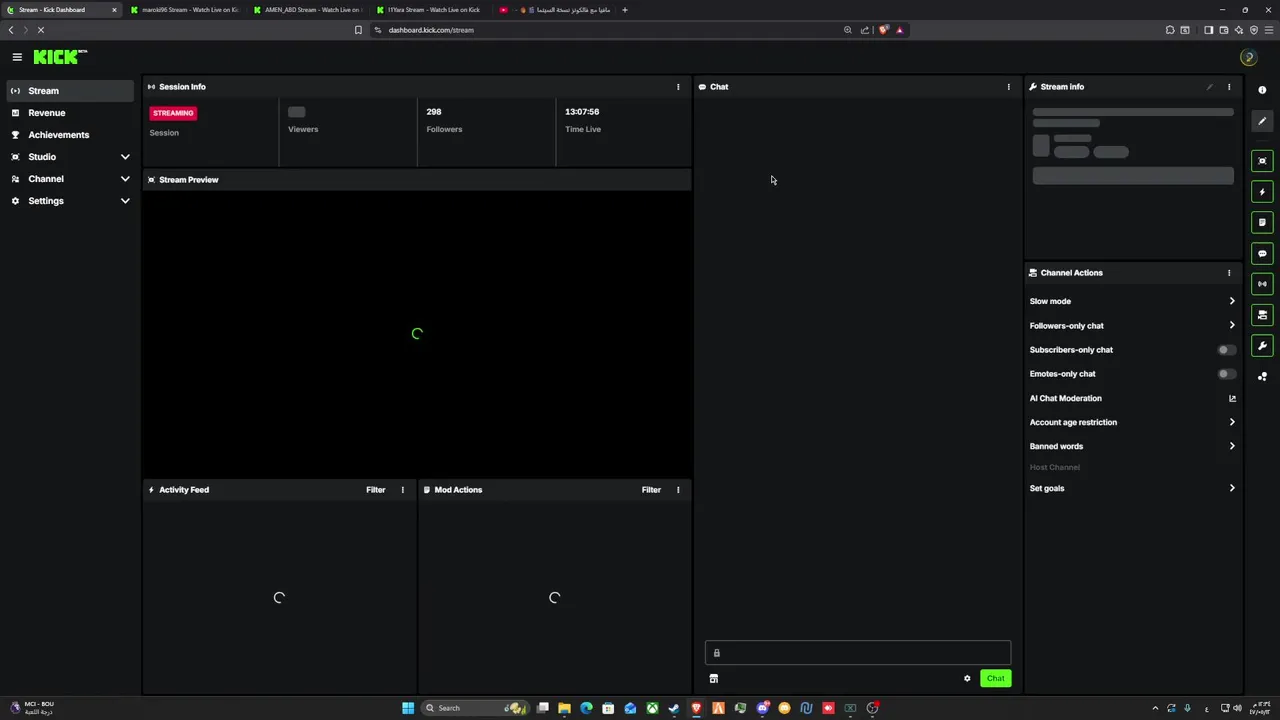Open chat settings gear icon

pyautogui.click(x=967, y=679)
